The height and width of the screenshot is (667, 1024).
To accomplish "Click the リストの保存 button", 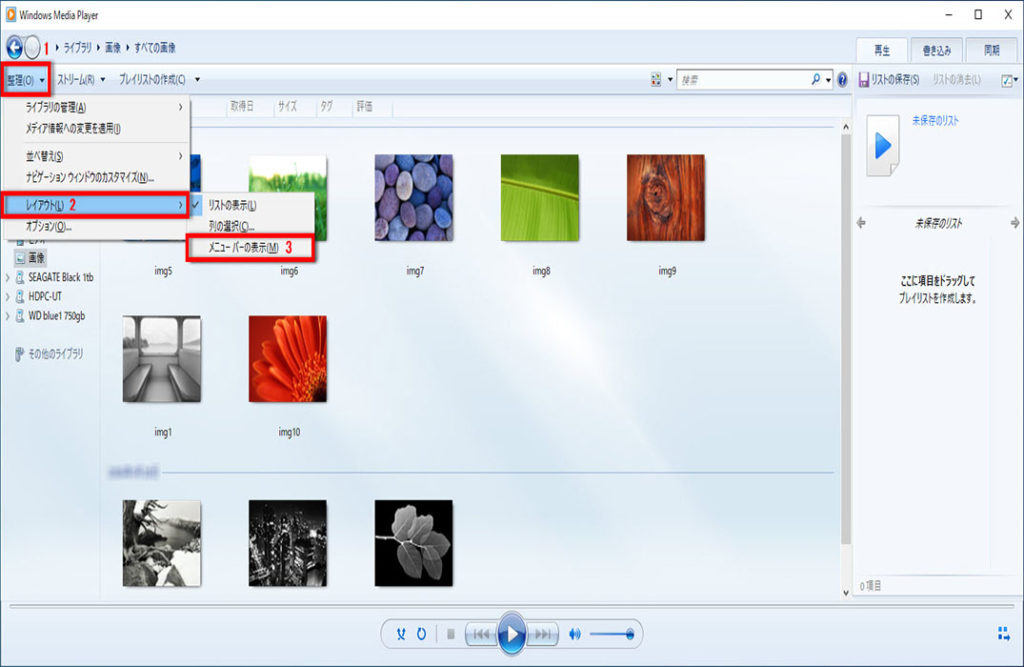I will pos(889,79).
